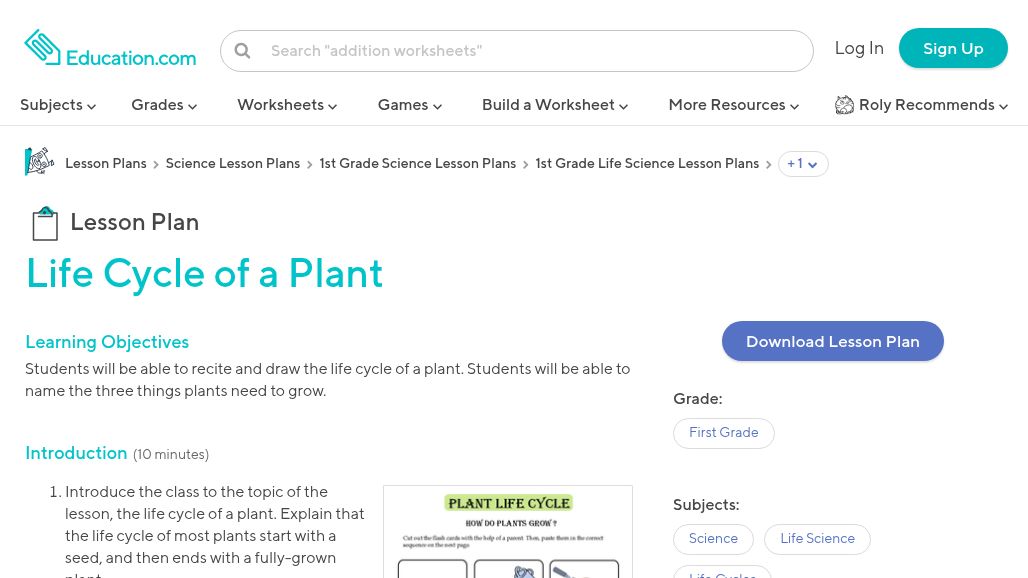This screenshot has width=1028, height=578.
Task: Click the science beaker breadcrumb icon
Action: pos(39,161)
